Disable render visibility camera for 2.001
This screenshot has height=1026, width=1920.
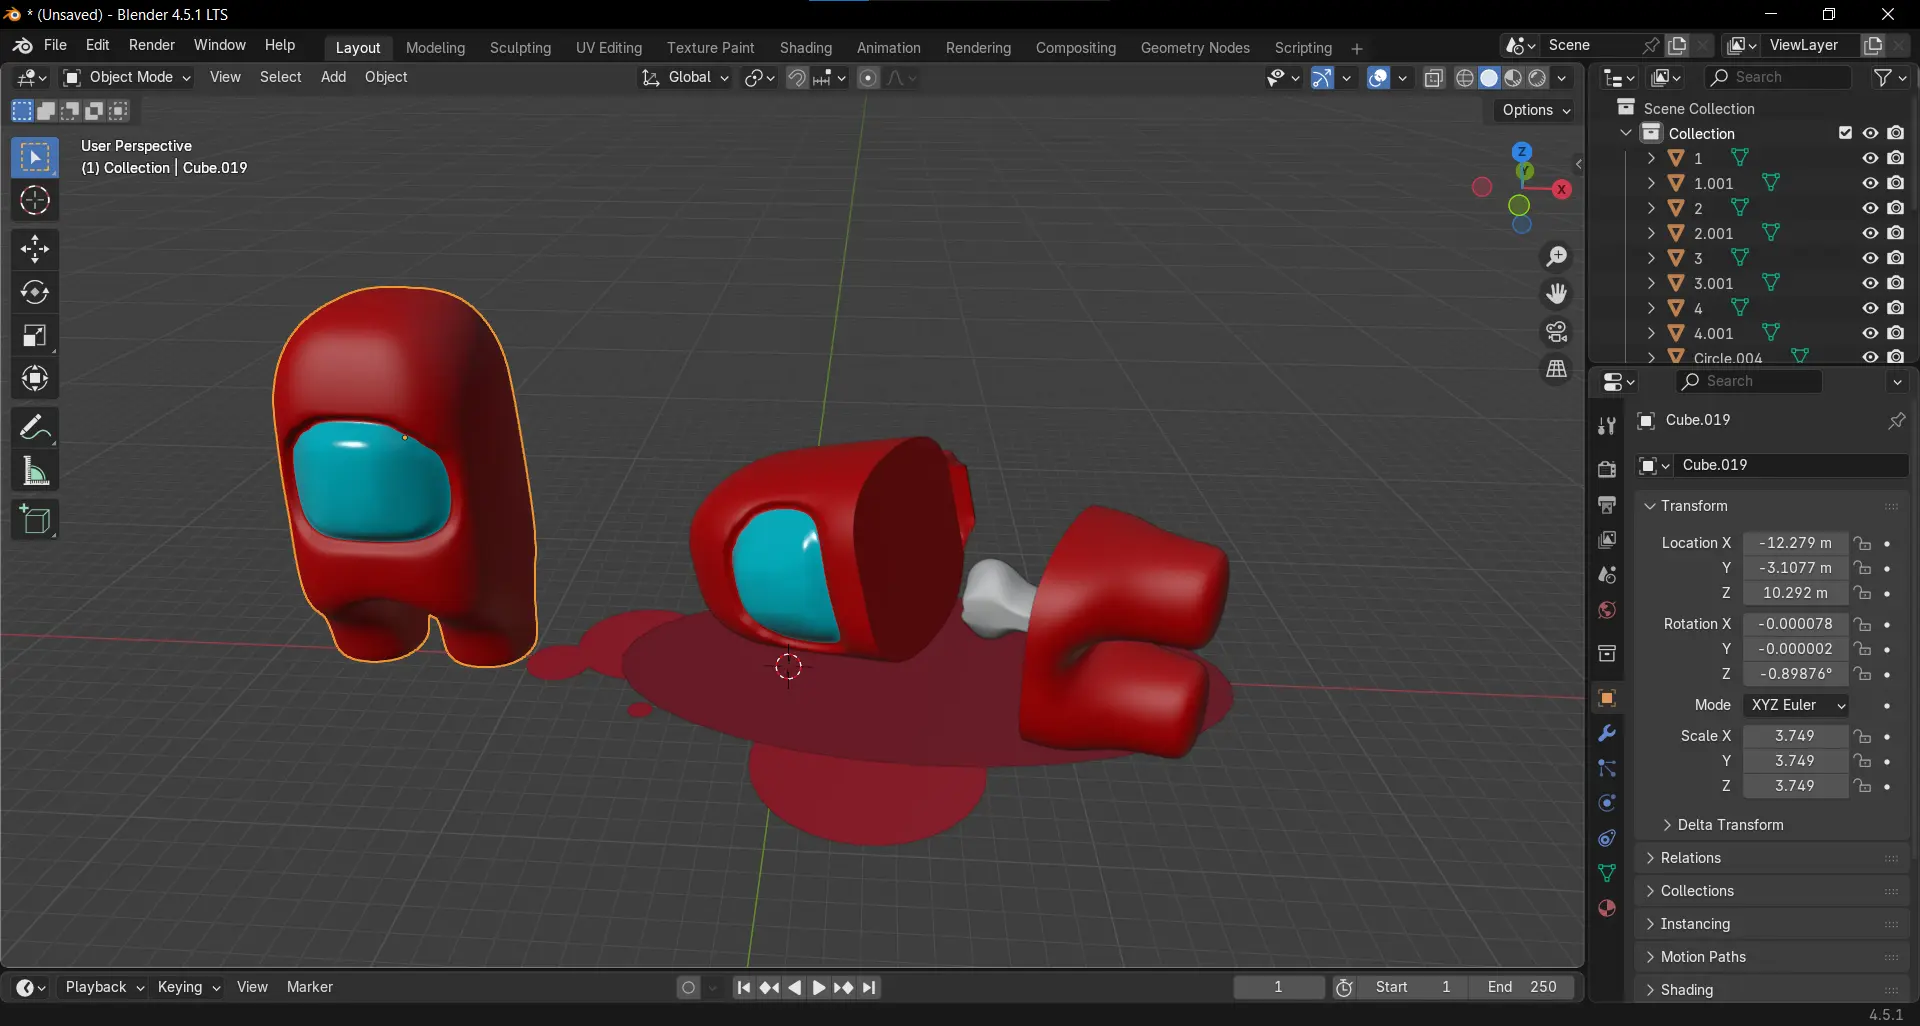coord(1897,232)
